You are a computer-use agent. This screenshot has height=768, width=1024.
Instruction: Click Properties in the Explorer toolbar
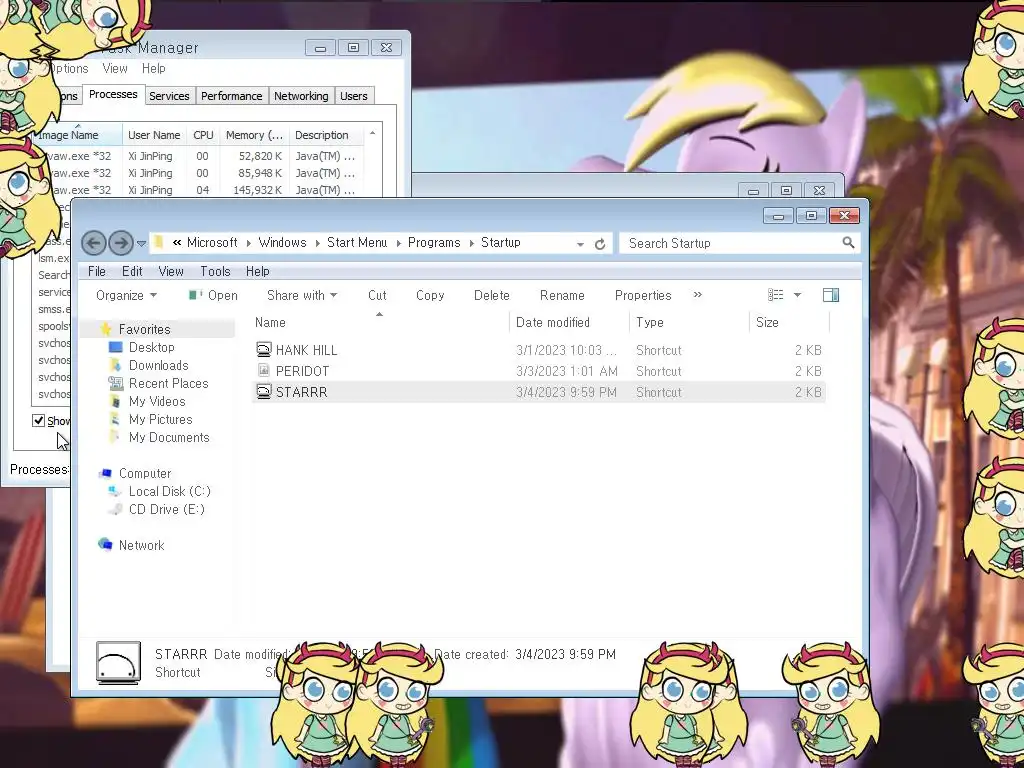click(643, 295)
